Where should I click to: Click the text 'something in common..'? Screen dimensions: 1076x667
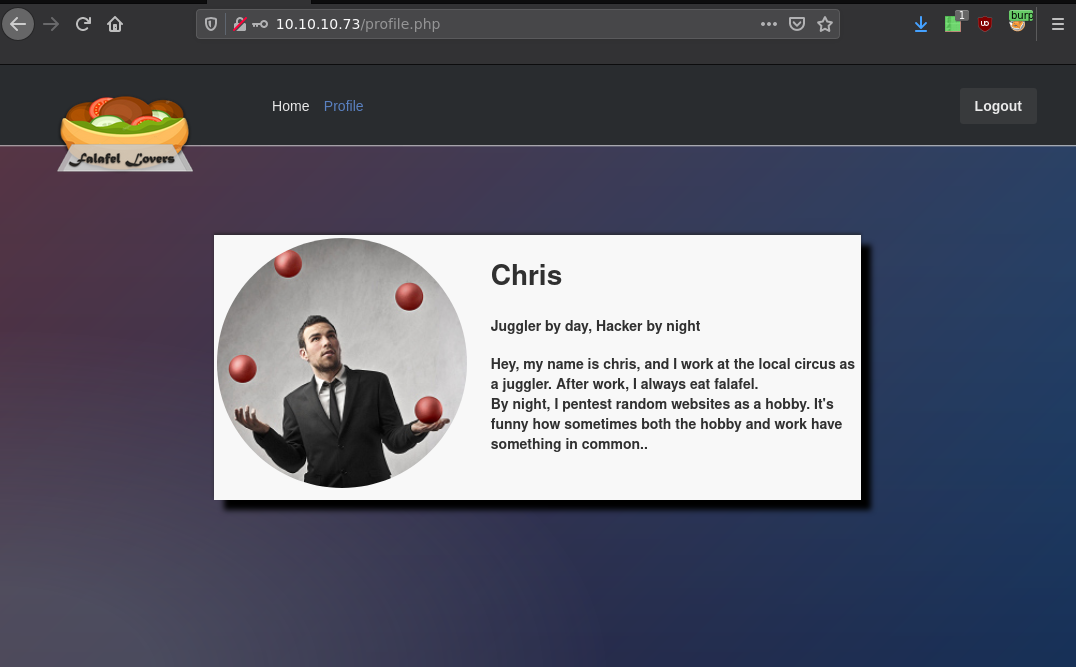(x=569, y=444)
